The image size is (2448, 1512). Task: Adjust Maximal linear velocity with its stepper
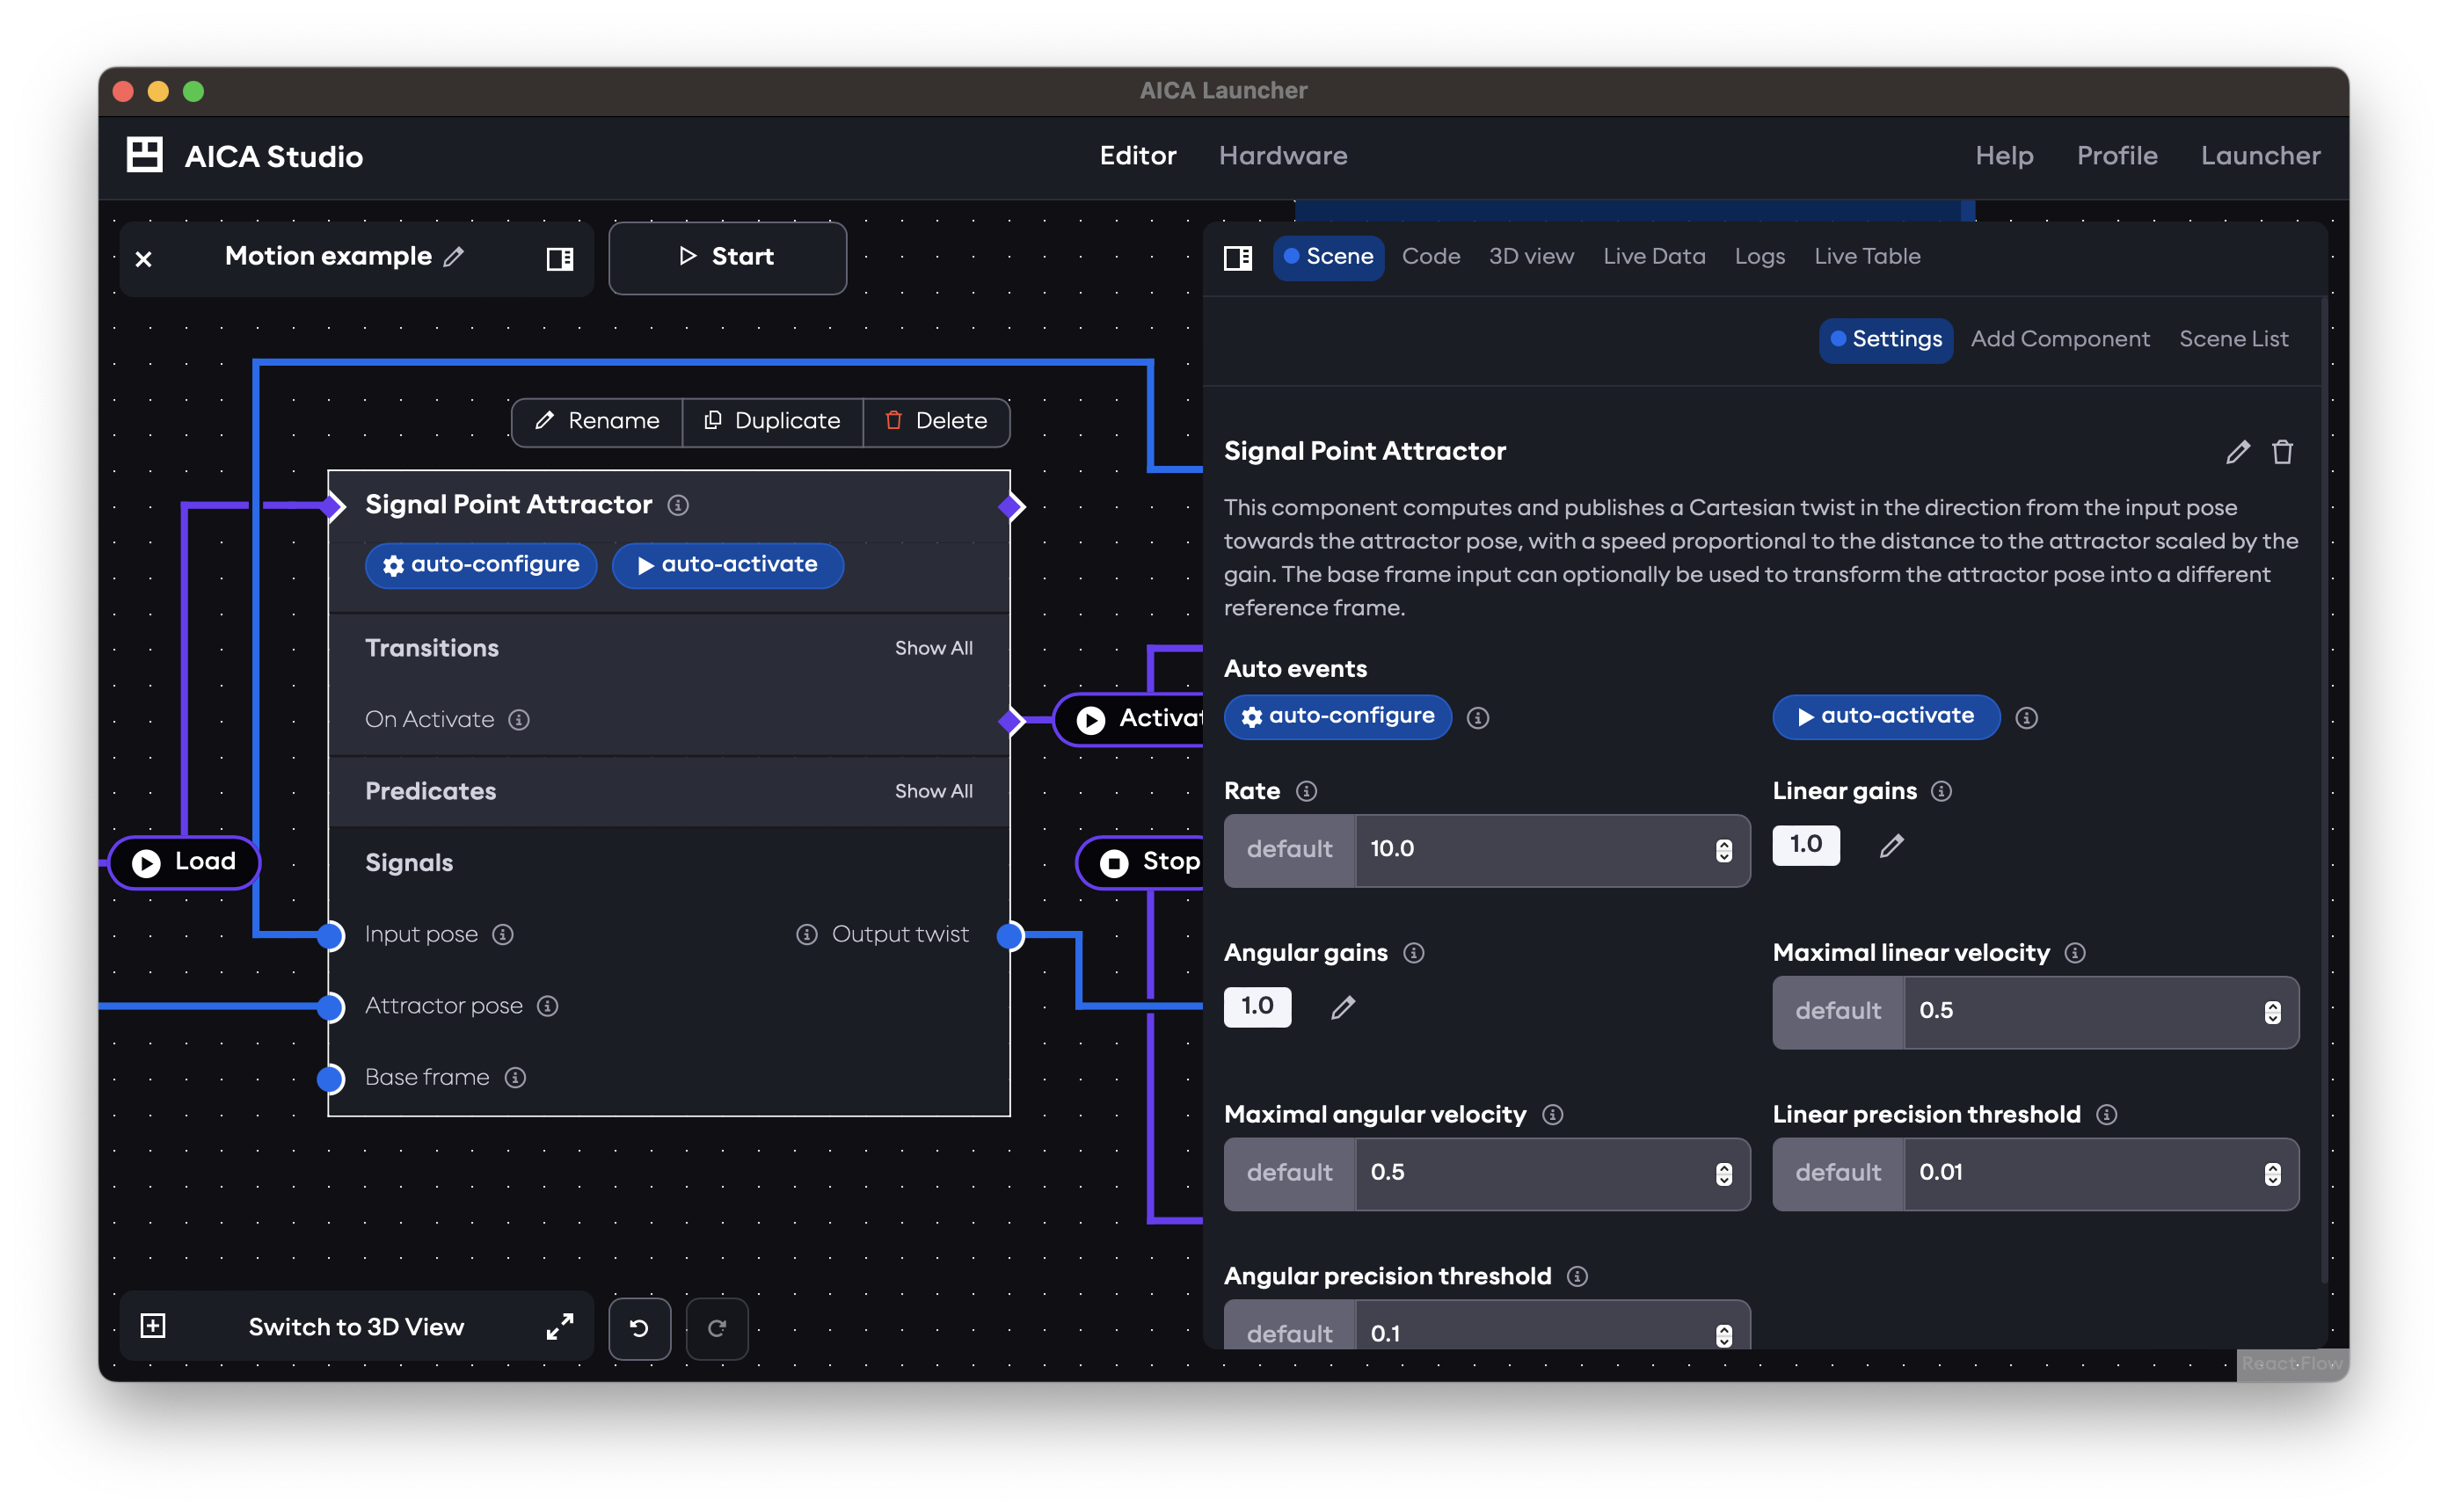2272,1012
